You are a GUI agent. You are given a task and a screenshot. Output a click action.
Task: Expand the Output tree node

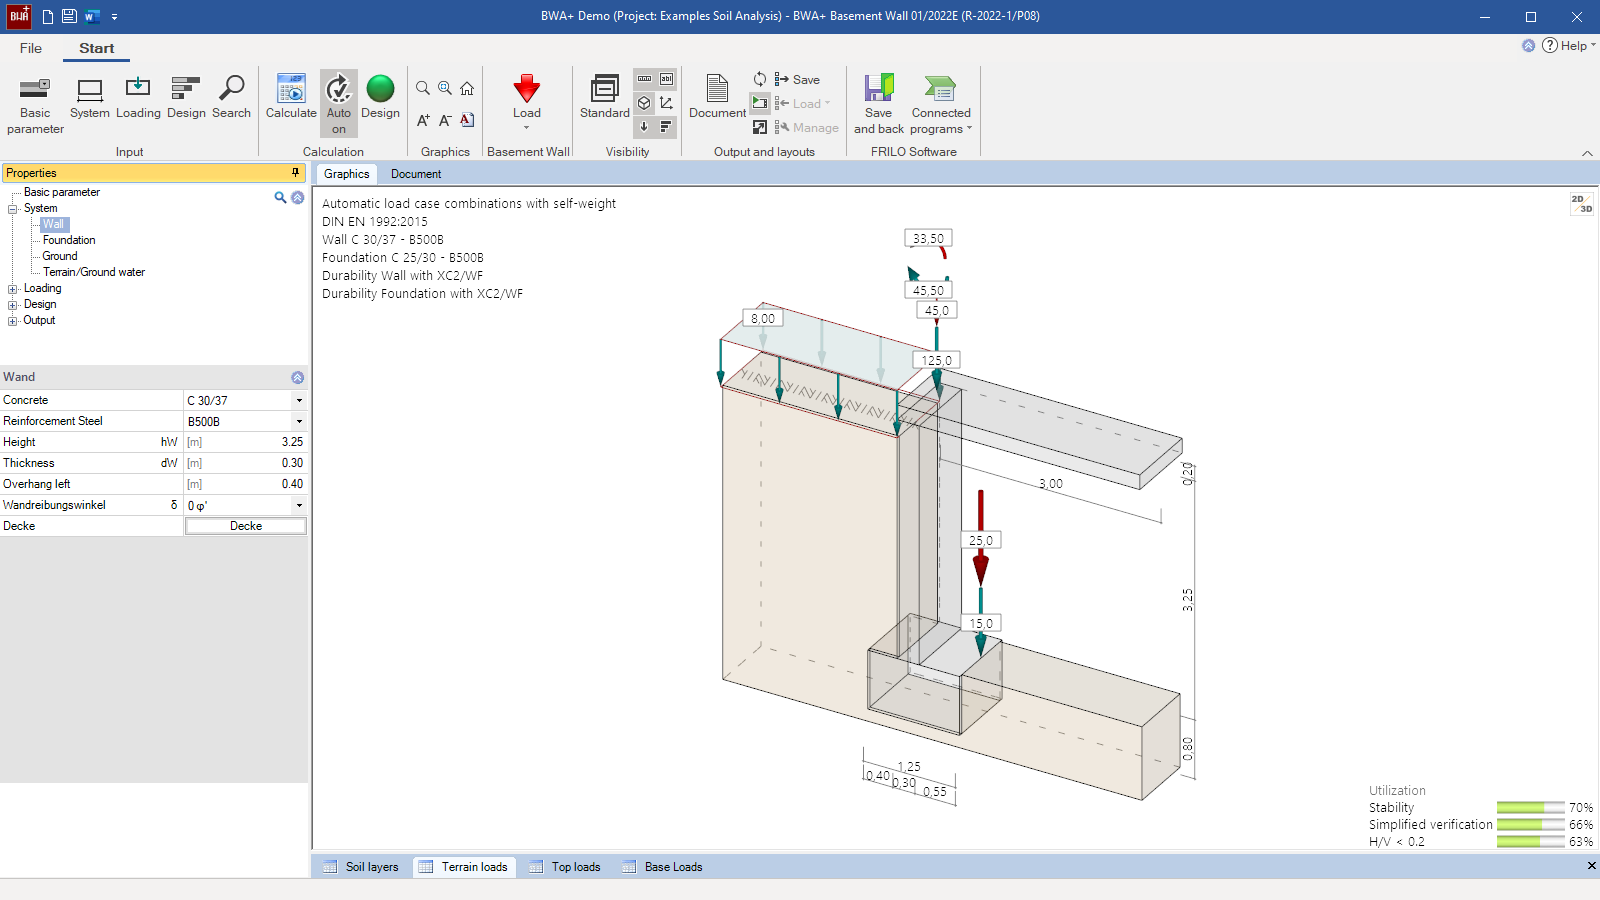12,321
